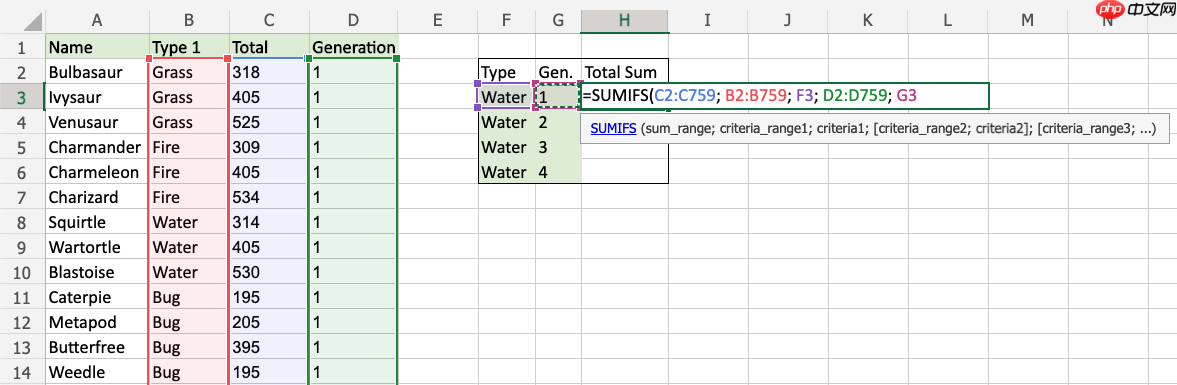This screenshot has width=1177, height=385.
Task: Click the Water type cell for Squirtle
Action: pos(189,222)
